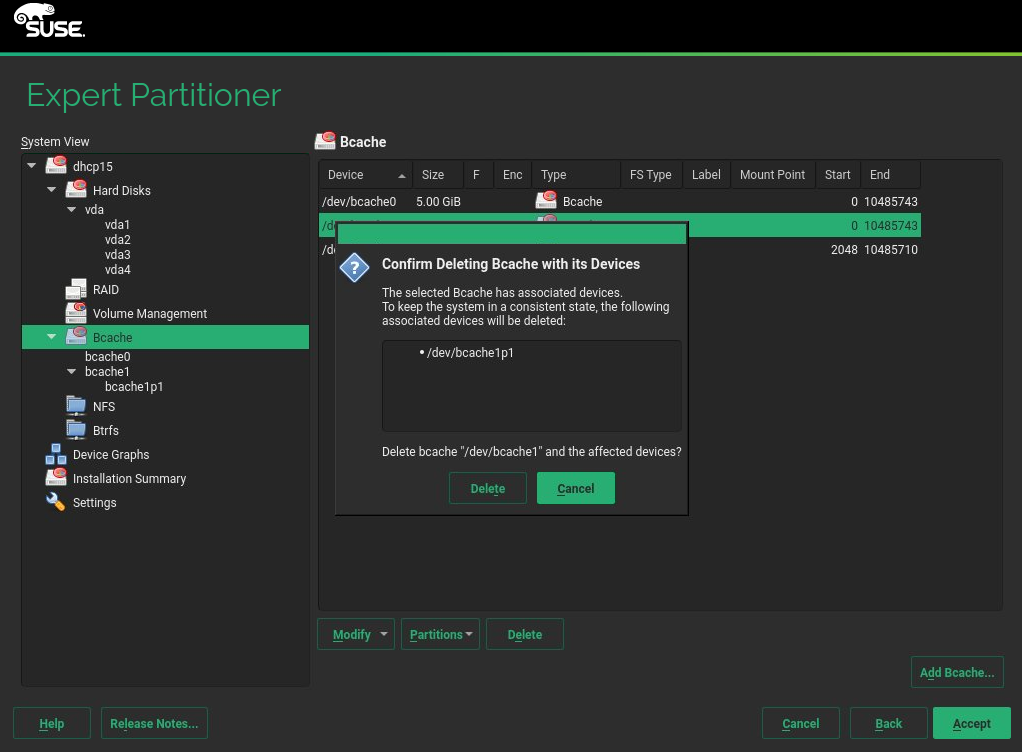
Task: Click the Volume Management icon
Action: (77, 314)
